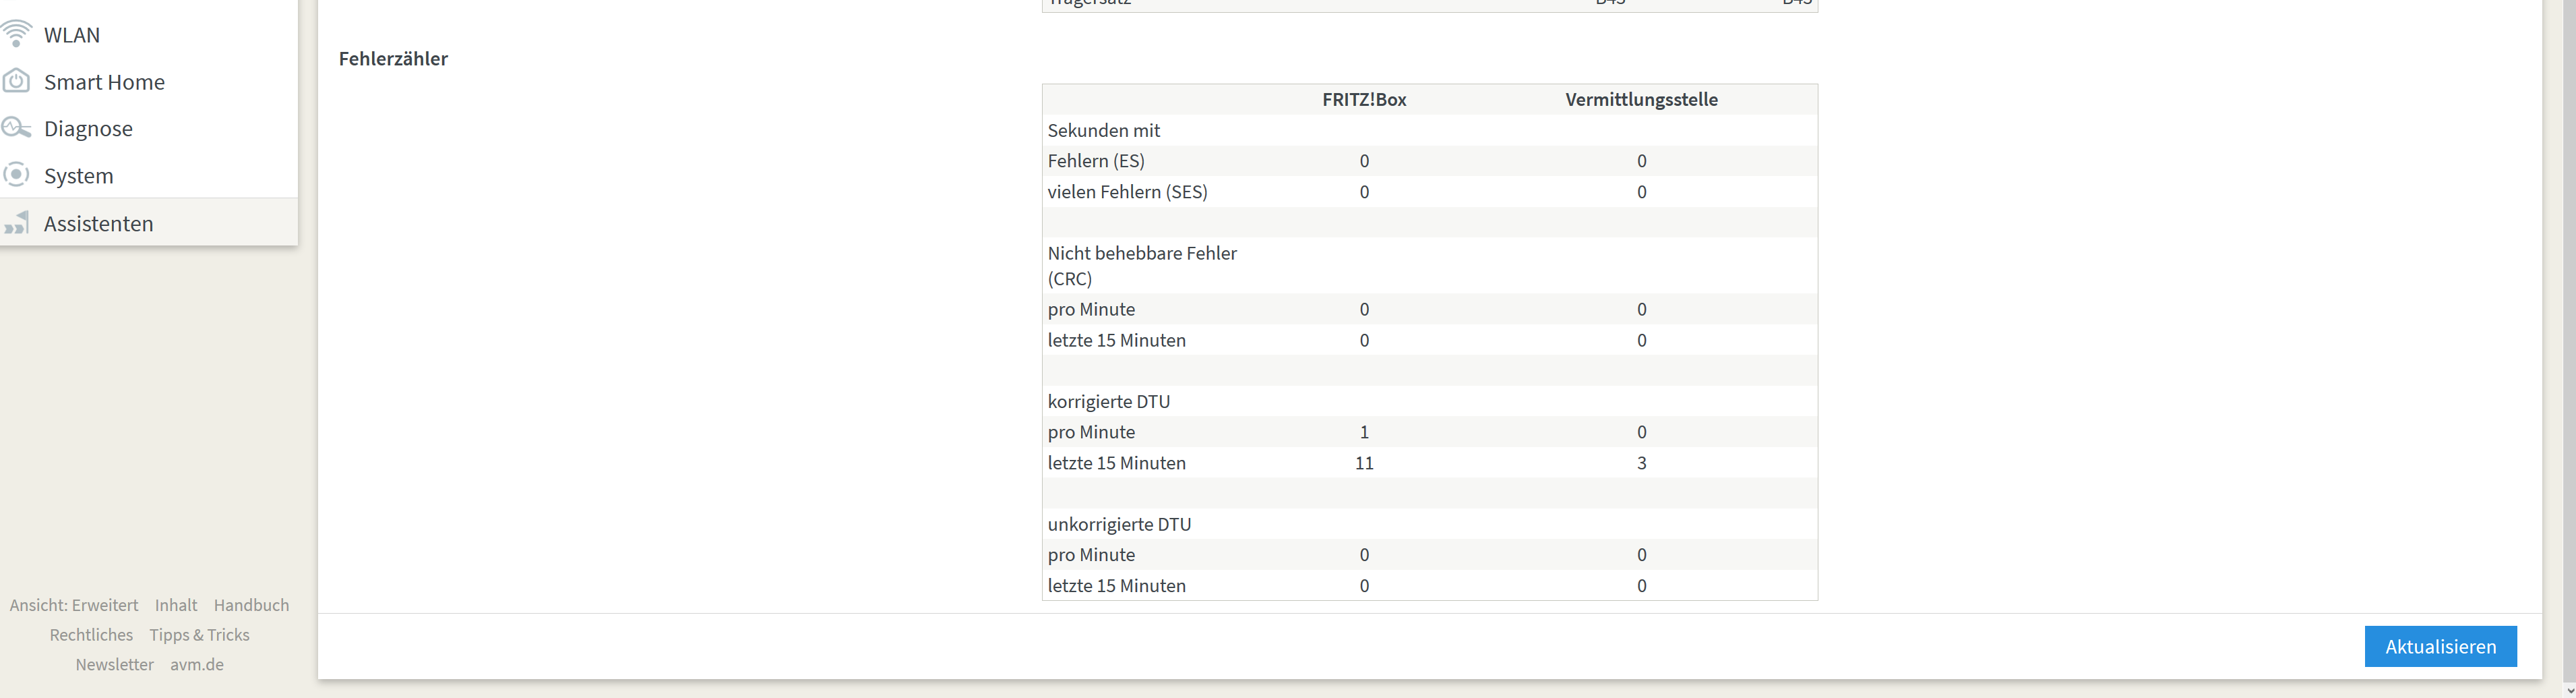Select 'Nicht behebbare Fehler (CRC)' label
Viewport: 2576px width, 698px height.
click(1142, 266)
